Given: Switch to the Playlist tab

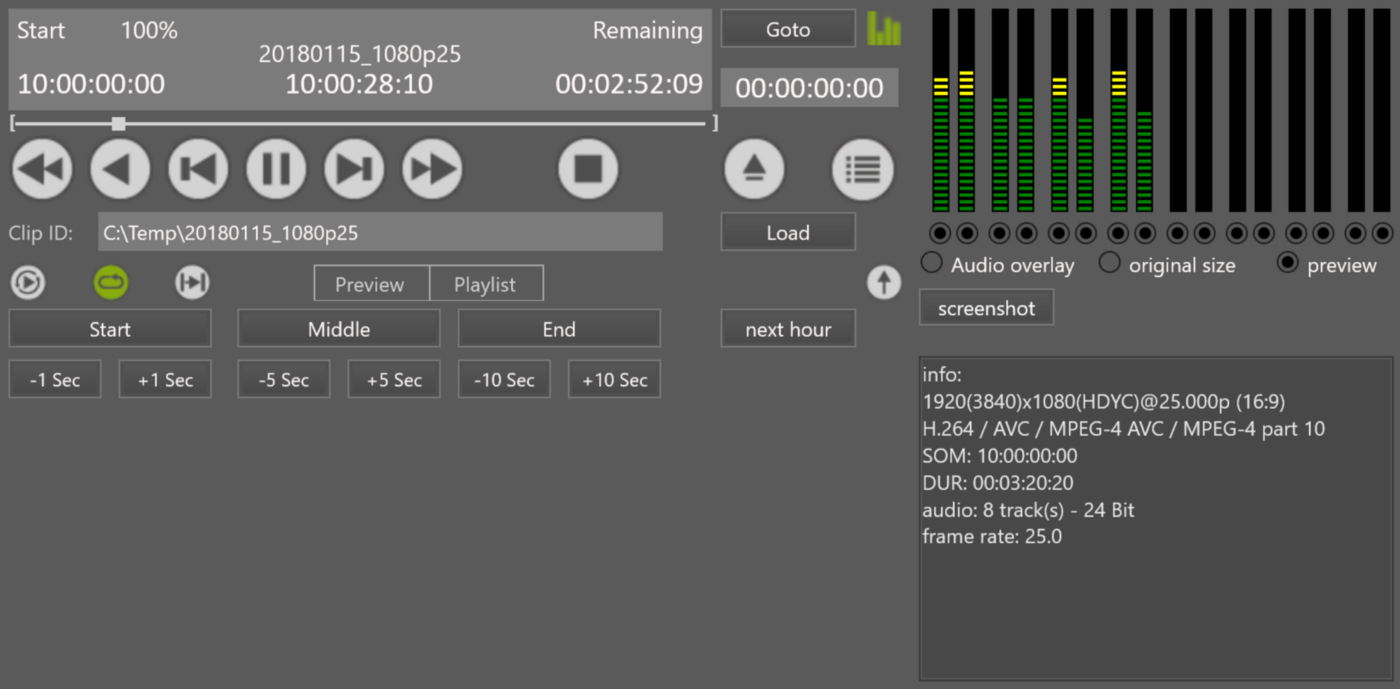Looking at the screenshot, I should pos(486,283).
